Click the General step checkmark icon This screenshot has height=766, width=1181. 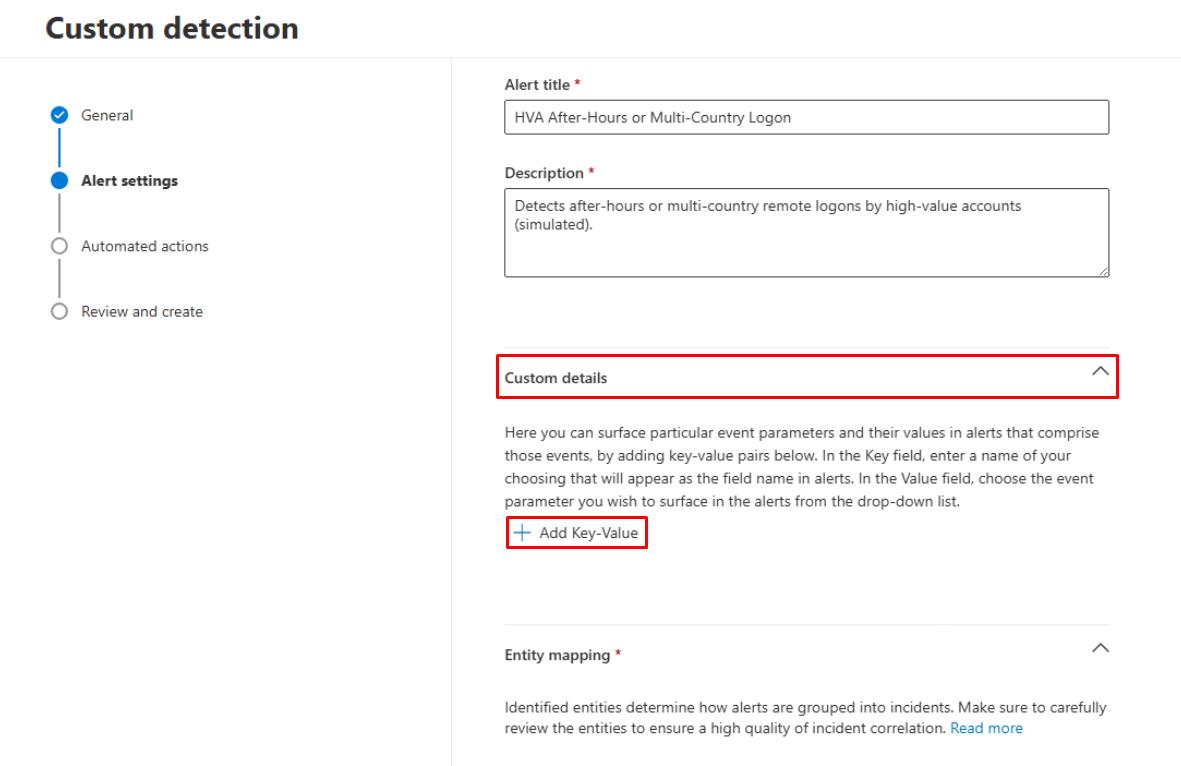tap(59, 115)
